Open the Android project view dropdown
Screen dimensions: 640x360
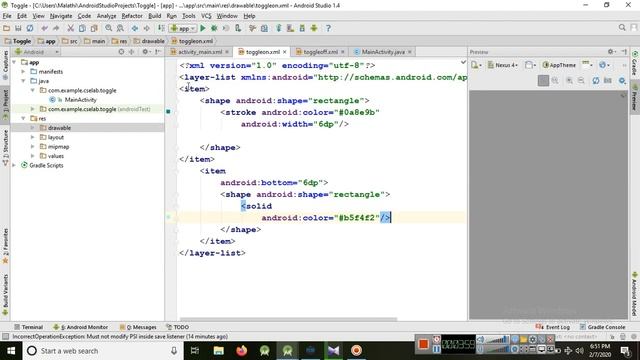pos(37,52)
